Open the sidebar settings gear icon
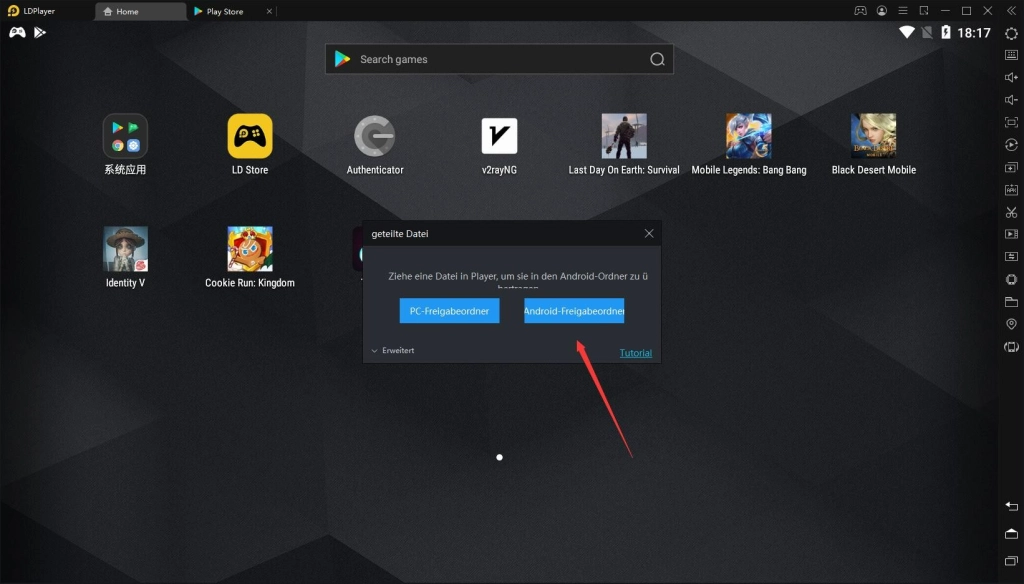Viewport: 1024px width, 584px height. 1011,33
